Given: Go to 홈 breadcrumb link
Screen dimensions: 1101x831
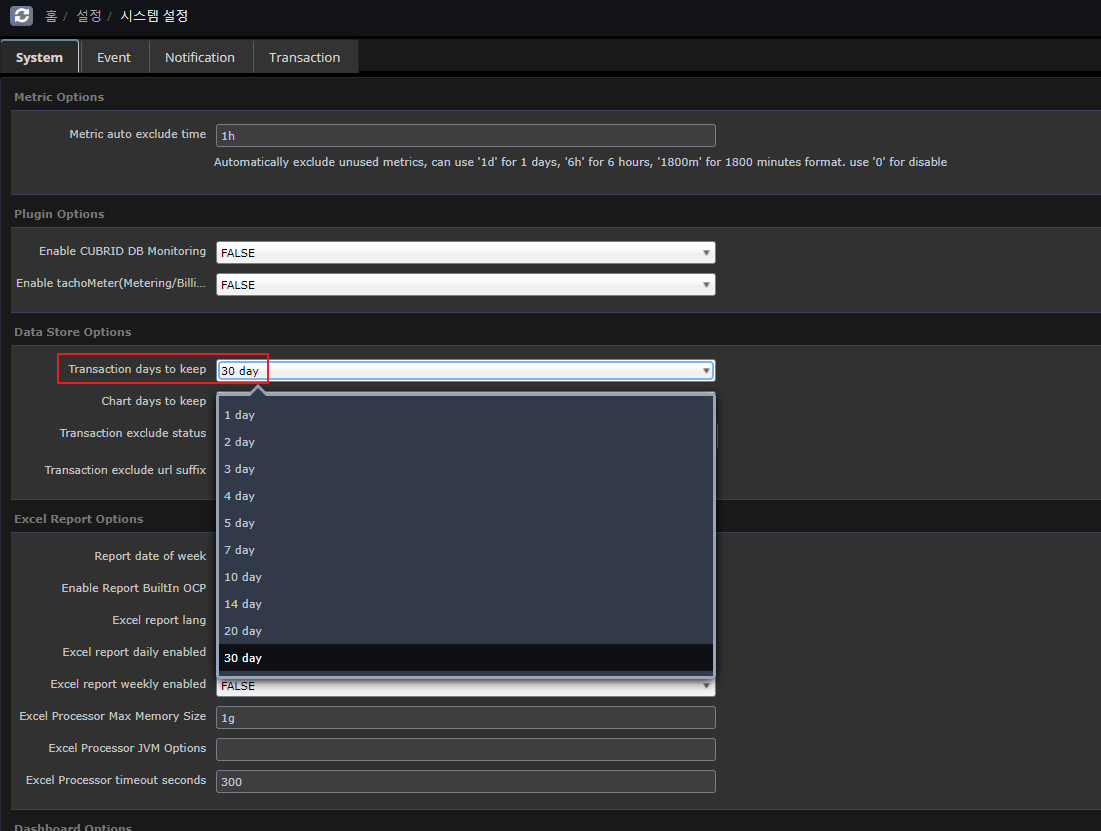Looking at the screenshot, I should coord(51,16).
